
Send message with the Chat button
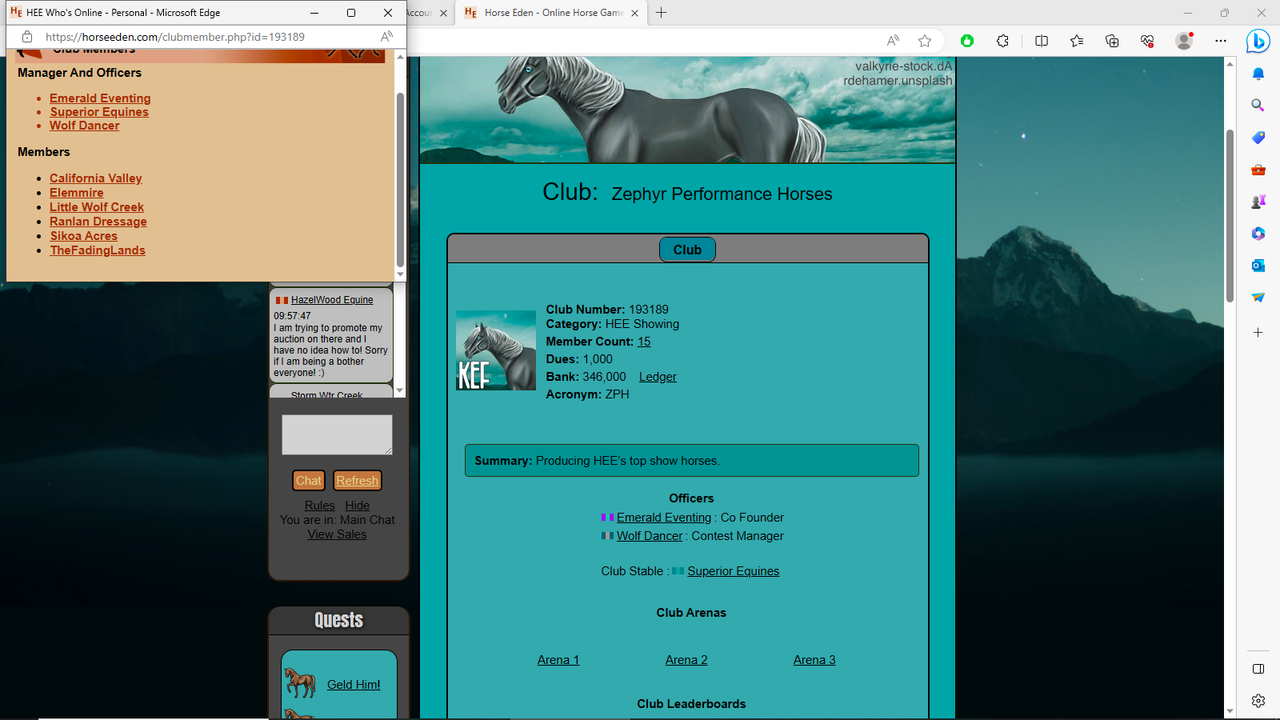[x=309, y=481]
